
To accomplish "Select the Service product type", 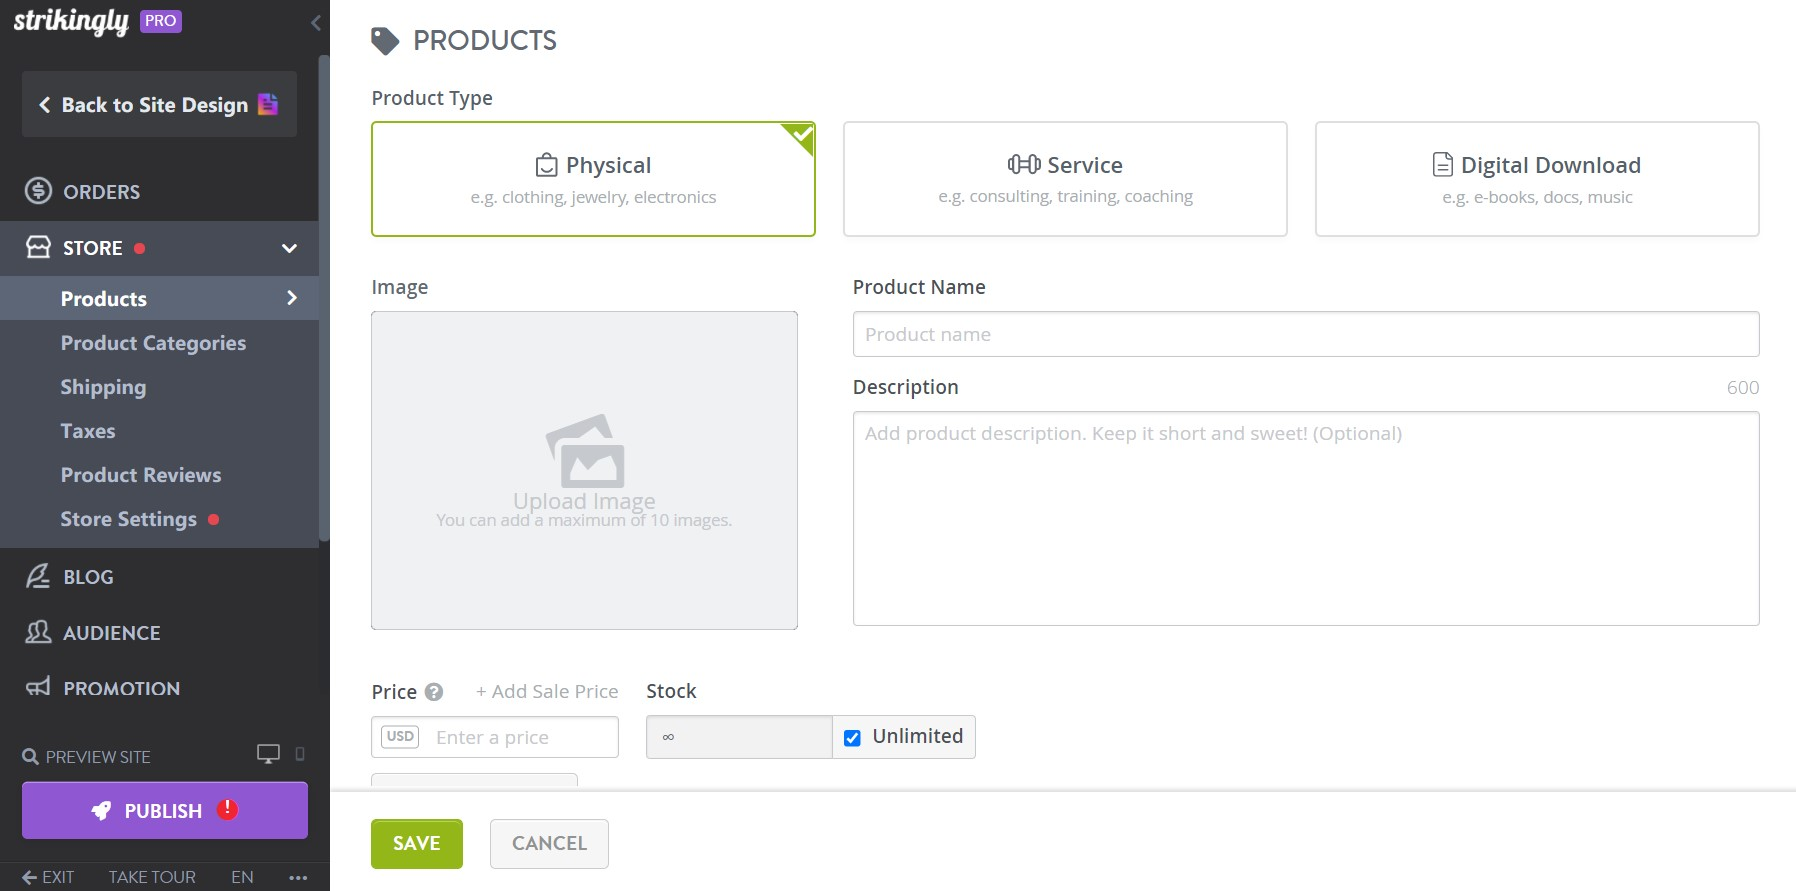I will point(1064,178).
